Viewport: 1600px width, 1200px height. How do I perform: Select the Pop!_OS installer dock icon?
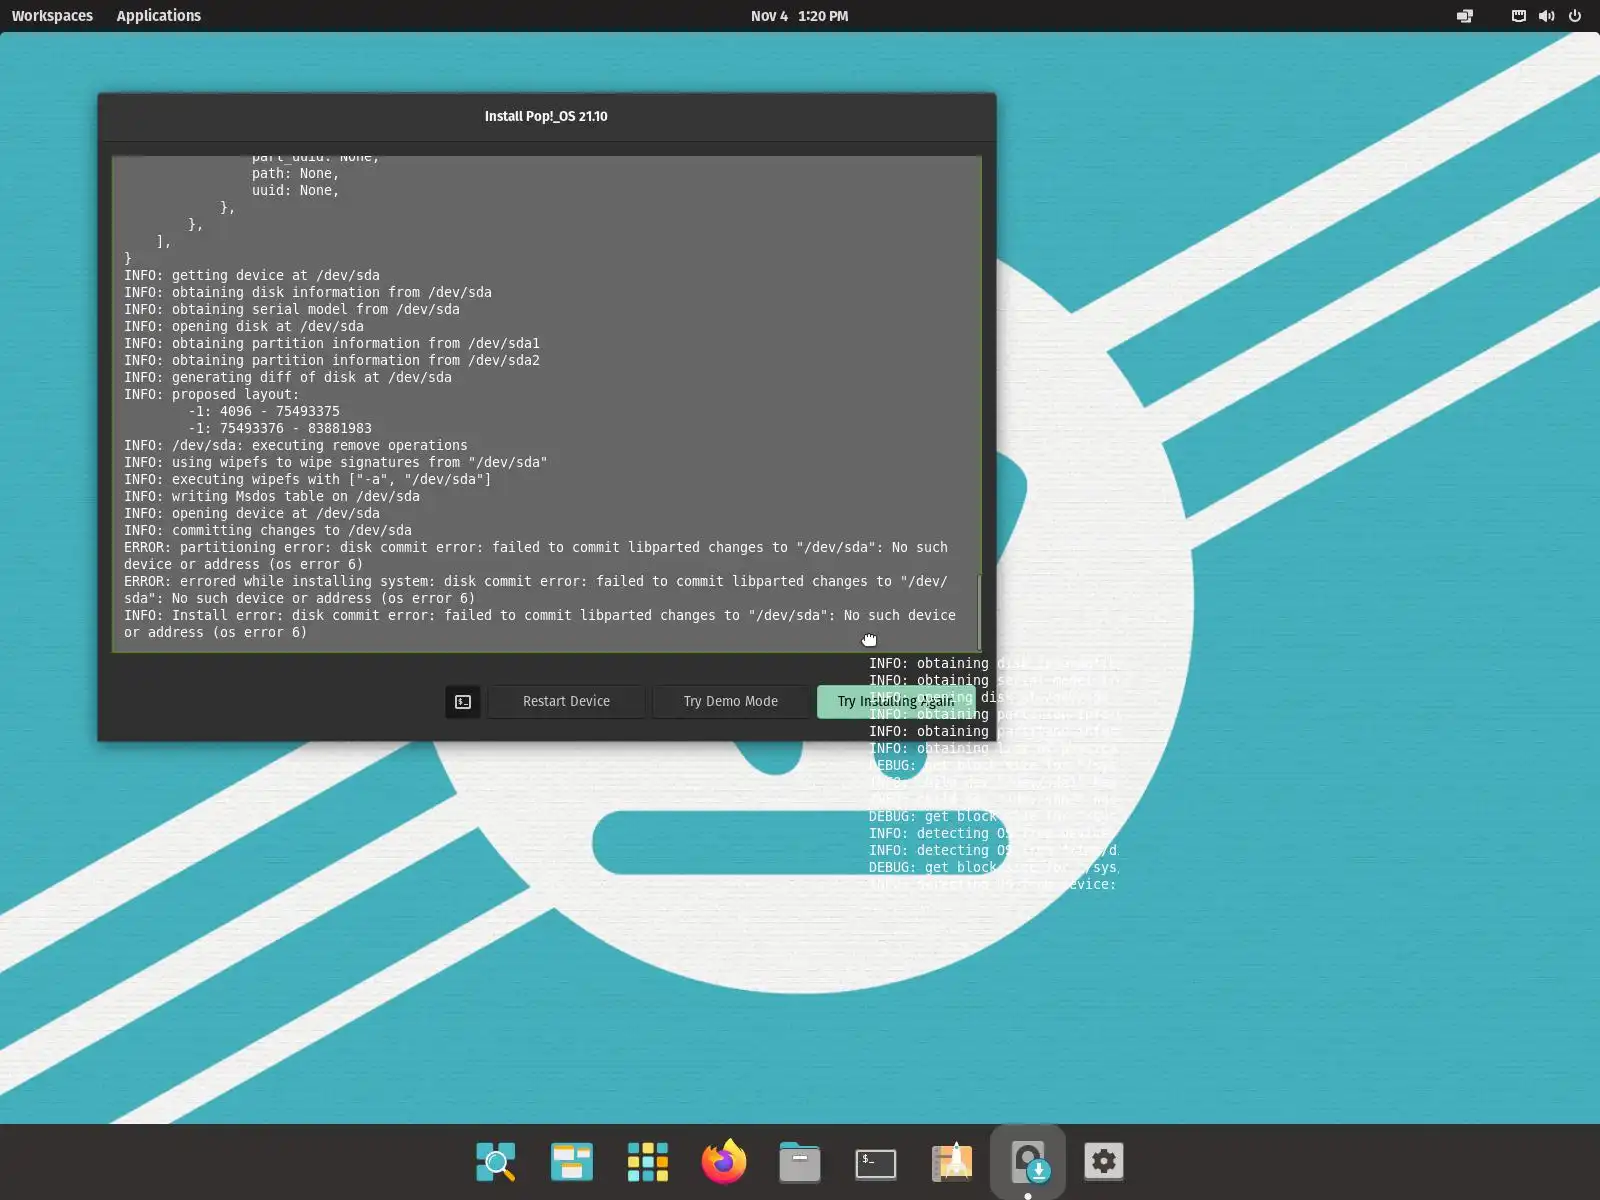(1028, 1162)
